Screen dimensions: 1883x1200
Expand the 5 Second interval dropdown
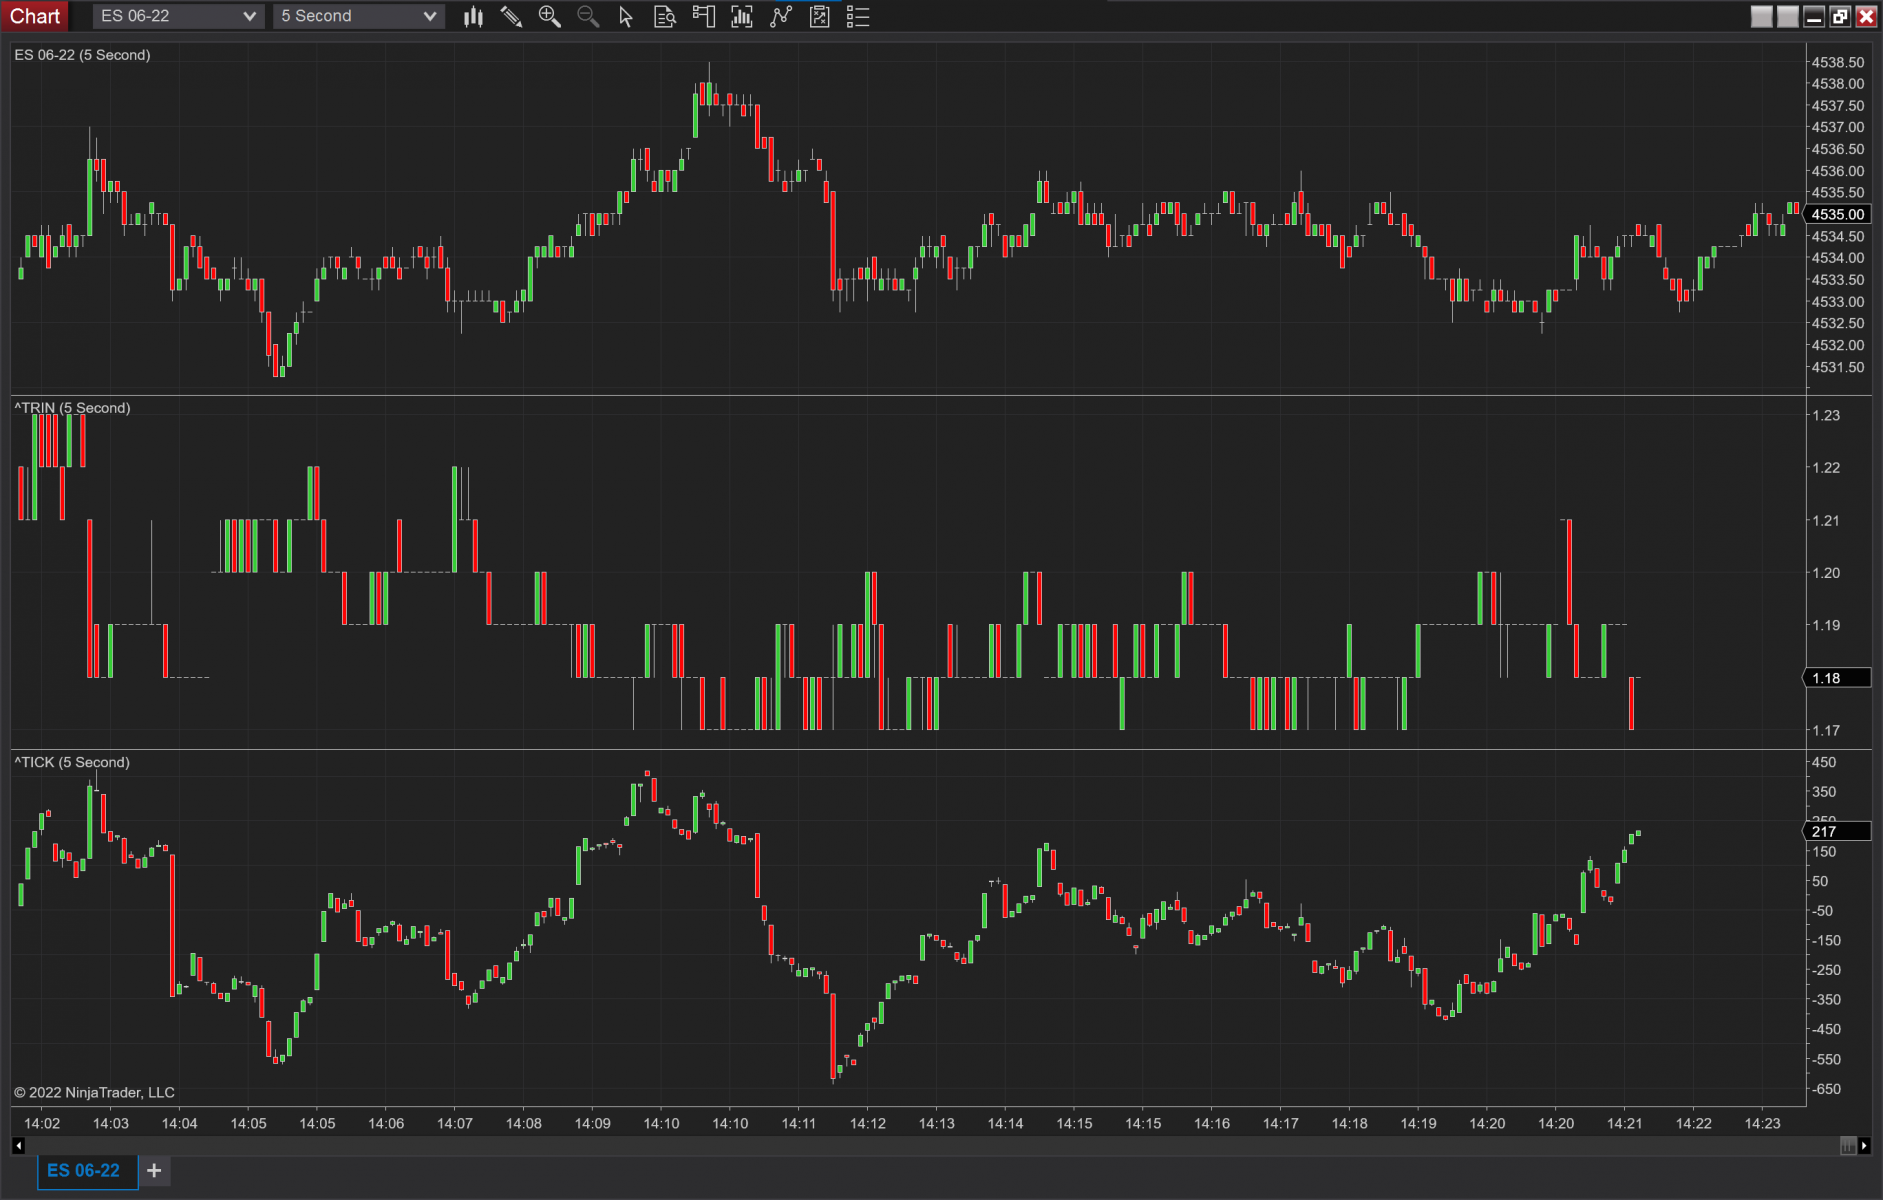coord(358,16)
